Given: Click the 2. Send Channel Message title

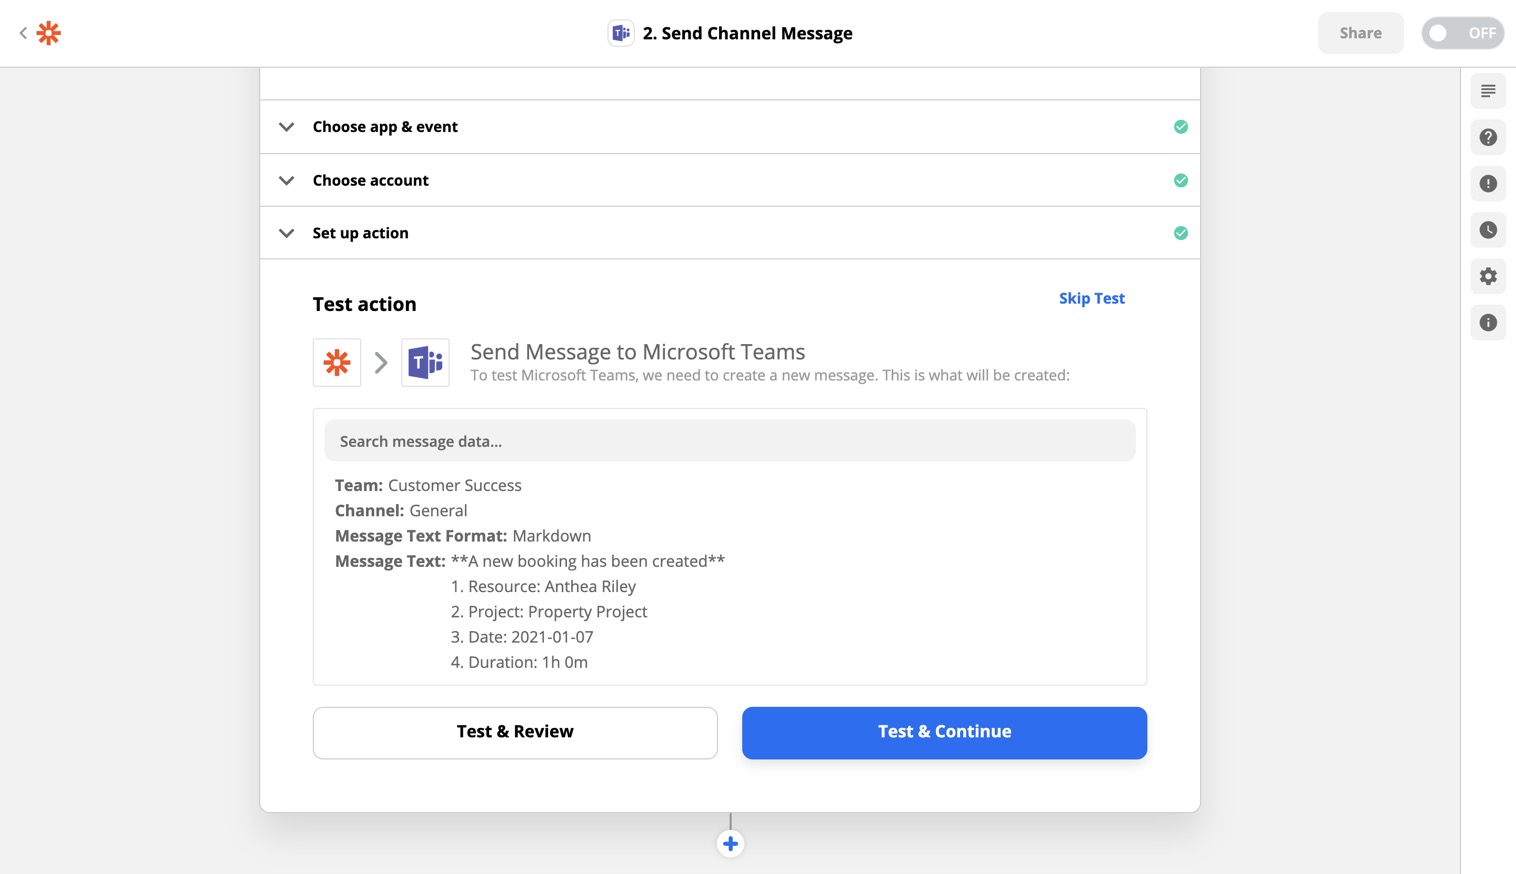Looking at the screenshot, I should click(x=747, y=33).
